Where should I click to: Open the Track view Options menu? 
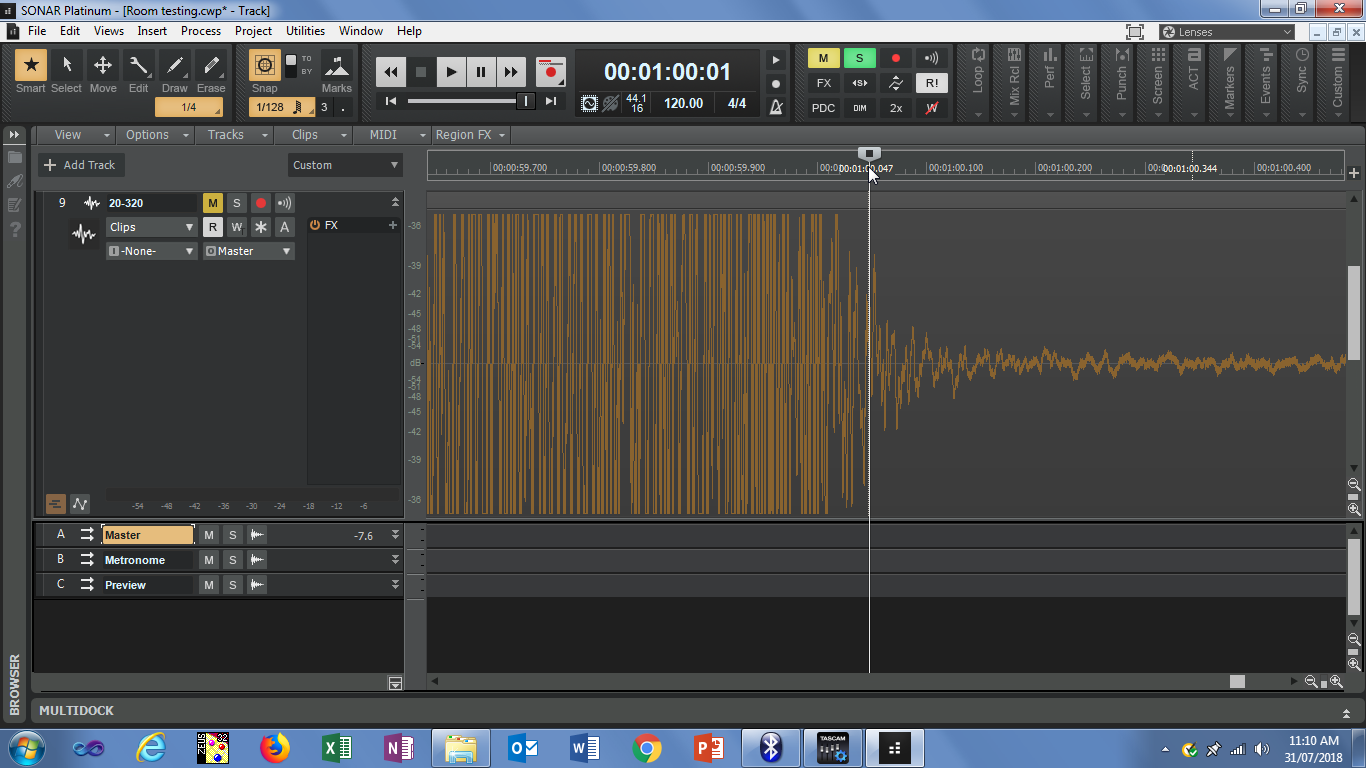[x=155, y=135]
